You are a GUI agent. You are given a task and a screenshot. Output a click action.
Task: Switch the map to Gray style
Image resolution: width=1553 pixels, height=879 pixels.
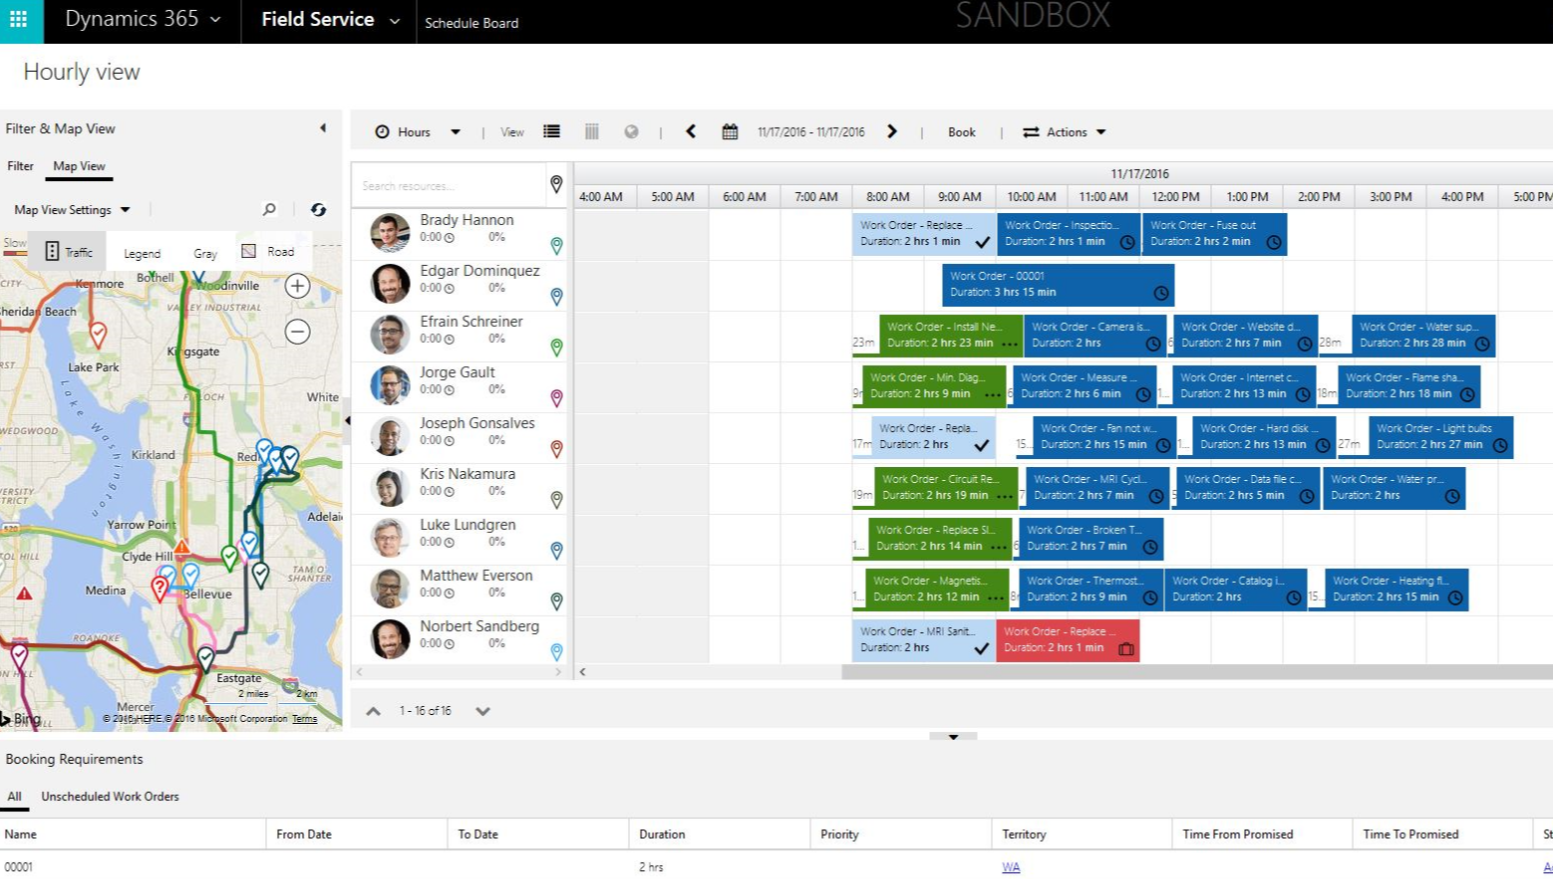tap(205, 253)
